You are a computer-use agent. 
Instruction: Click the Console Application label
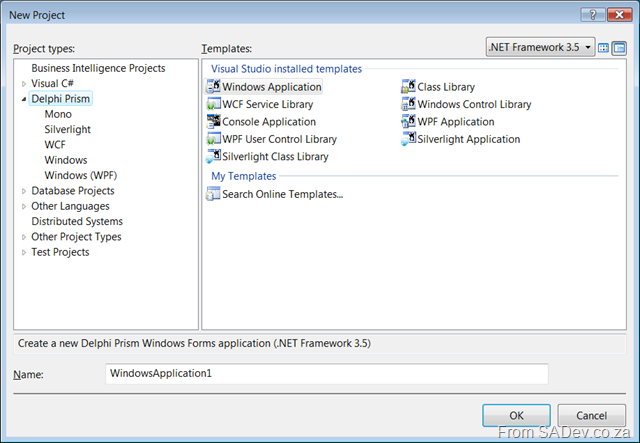click(x=269, y=122)
